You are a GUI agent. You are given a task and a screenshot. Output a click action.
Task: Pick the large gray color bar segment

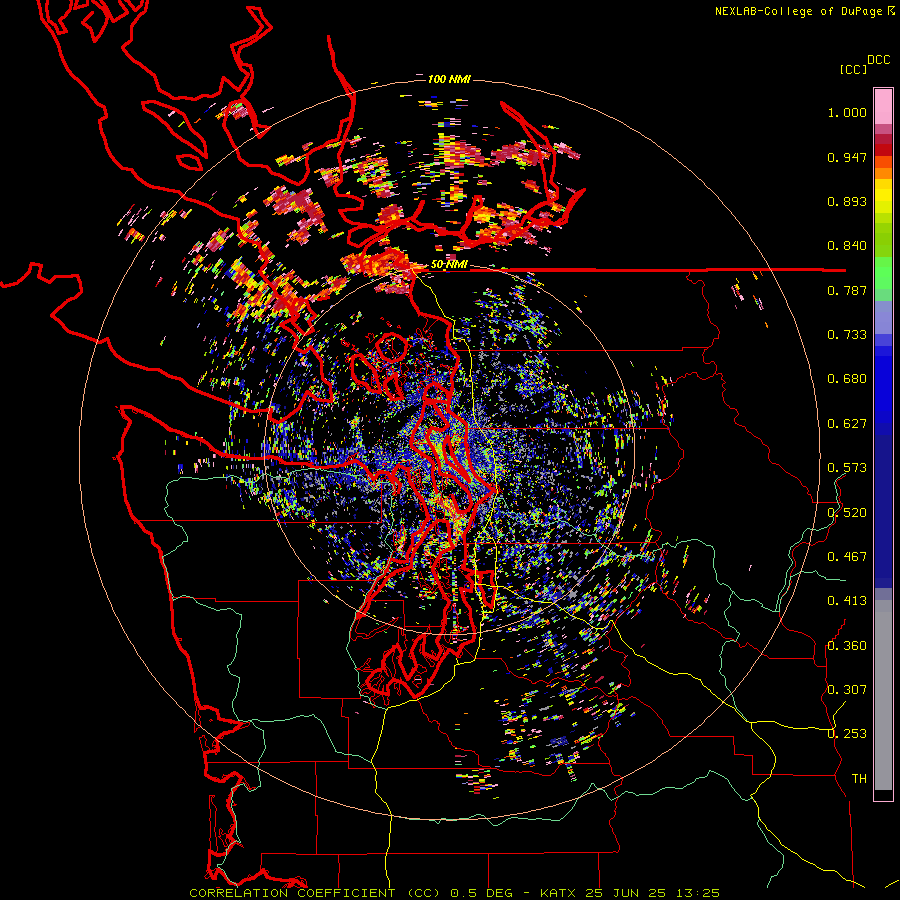(883, 695)
